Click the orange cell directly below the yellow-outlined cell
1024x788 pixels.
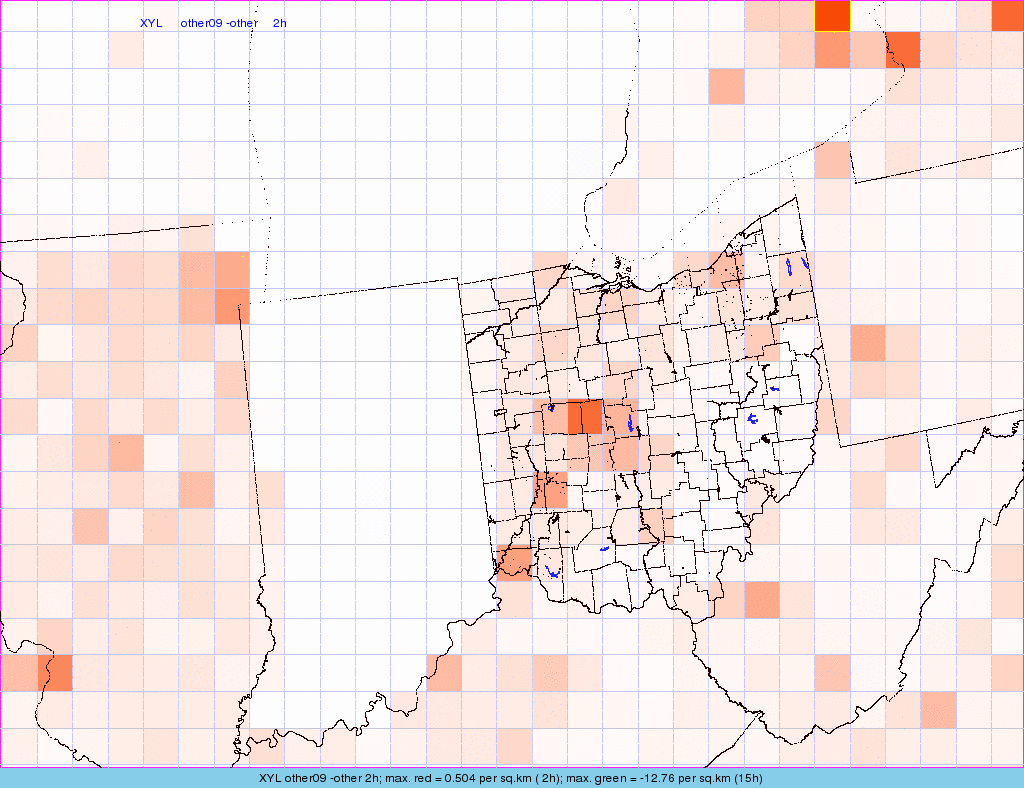coord(832,50)
